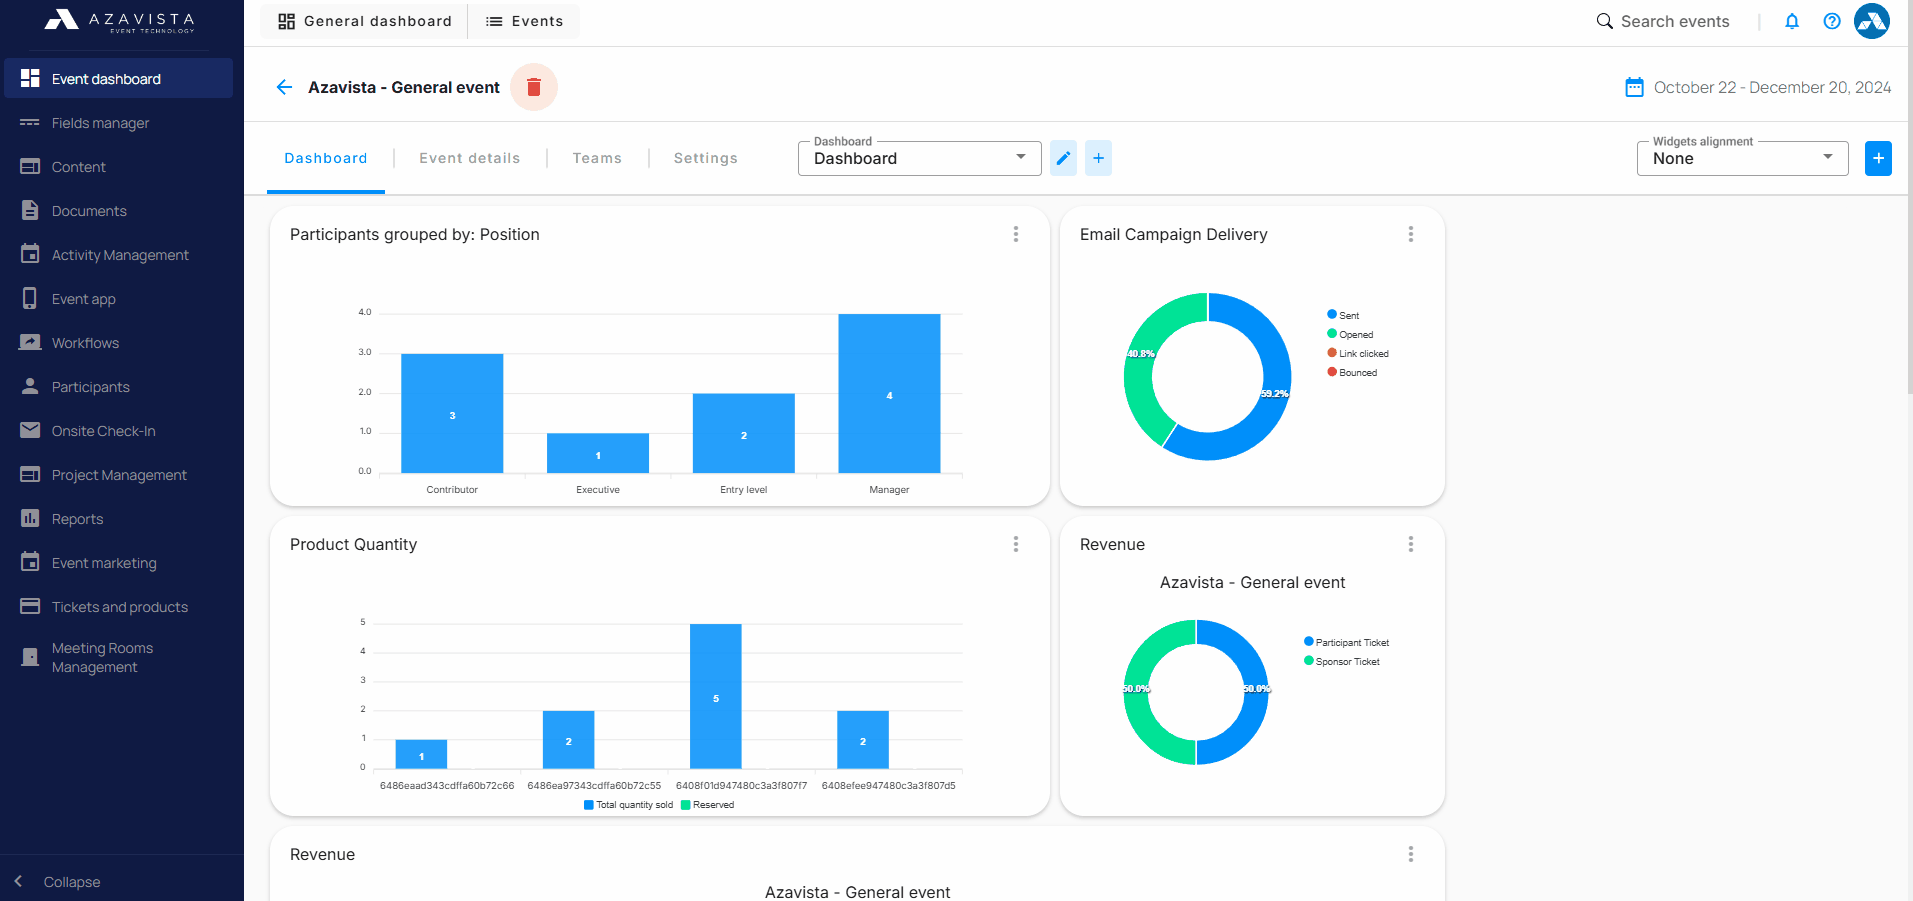Screen dimensions: 1913x901
Task: Click the calendar date range icon
Action: [1634, 87]
